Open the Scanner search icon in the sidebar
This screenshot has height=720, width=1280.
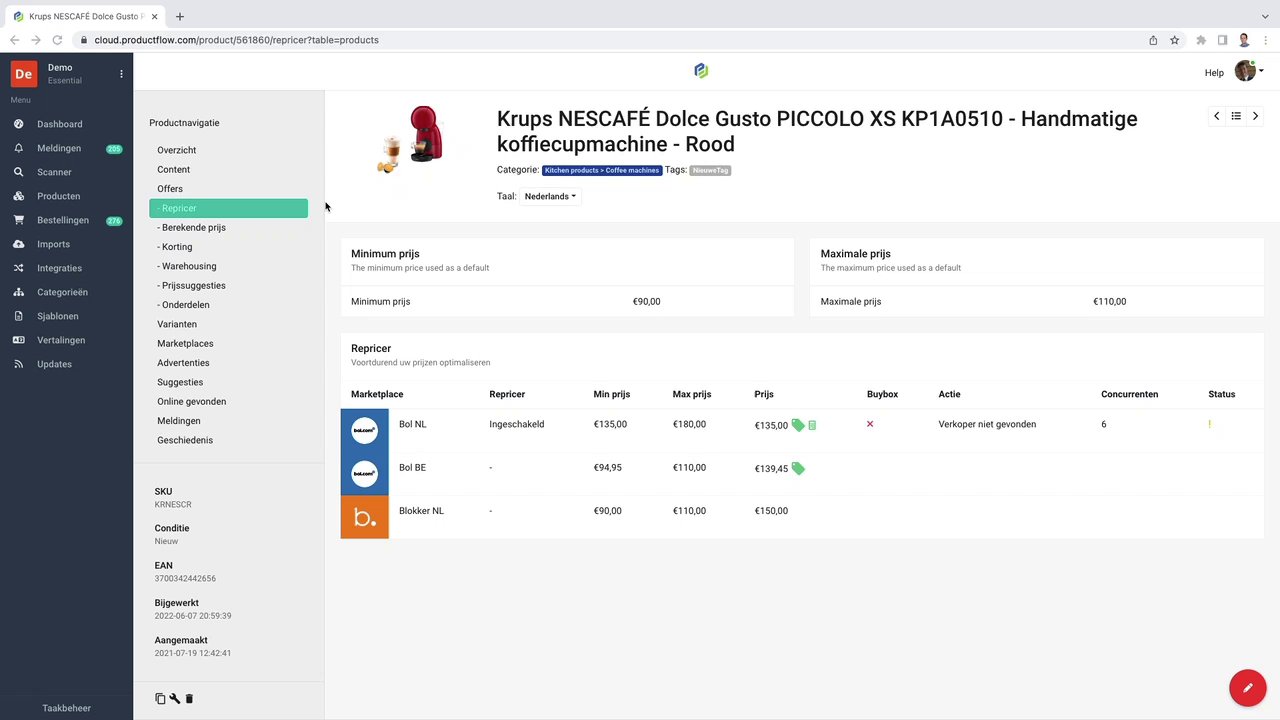[18, 172]
